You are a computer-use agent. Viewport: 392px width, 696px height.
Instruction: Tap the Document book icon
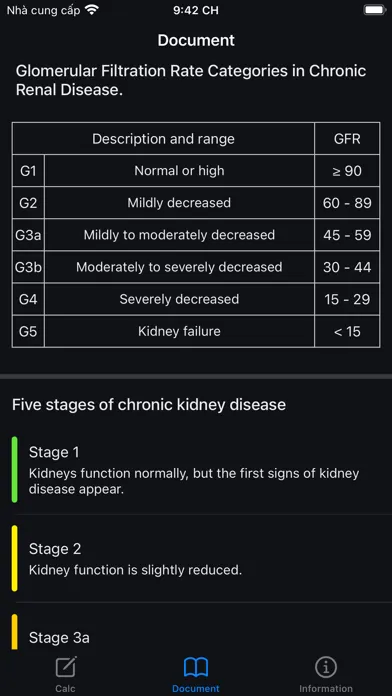(196, 667)
